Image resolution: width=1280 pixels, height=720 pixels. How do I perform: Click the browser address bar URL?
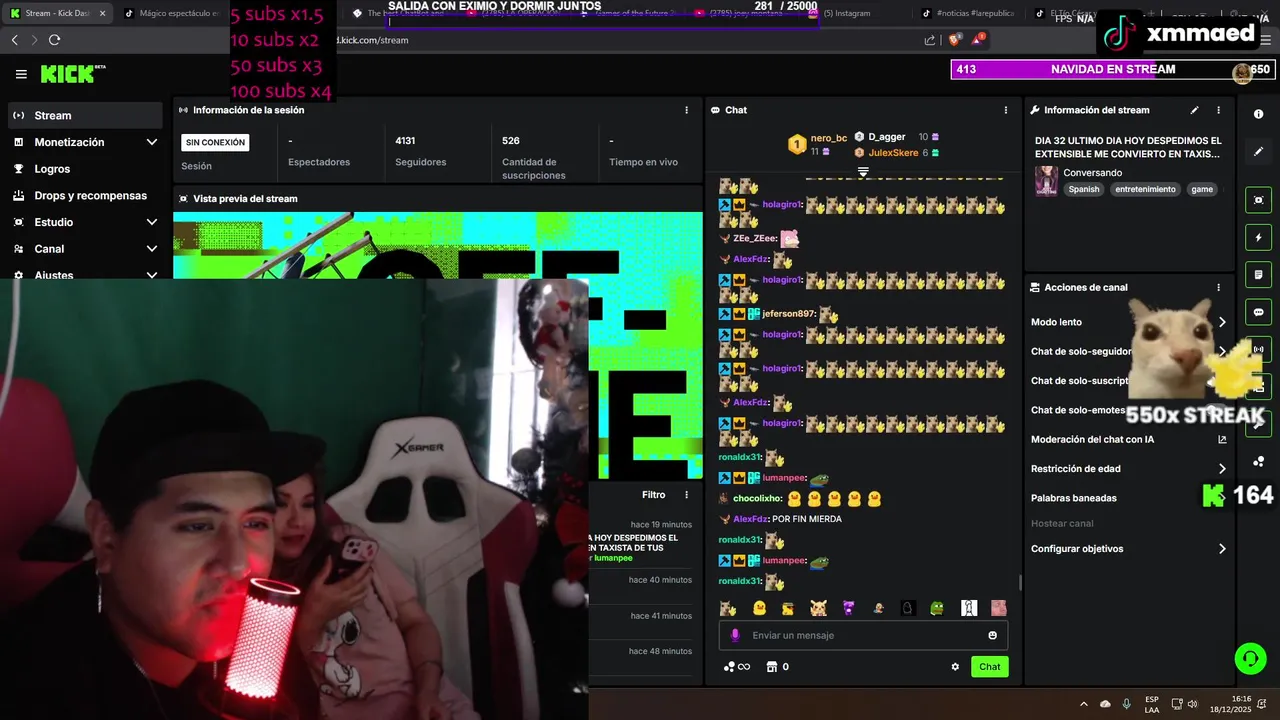pos(372,40)
